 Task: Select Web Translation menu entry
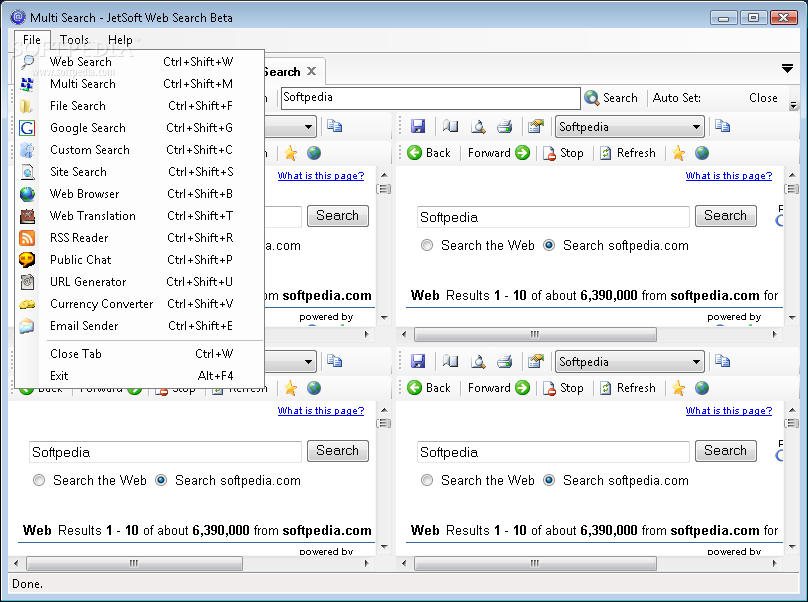(140, 216)
